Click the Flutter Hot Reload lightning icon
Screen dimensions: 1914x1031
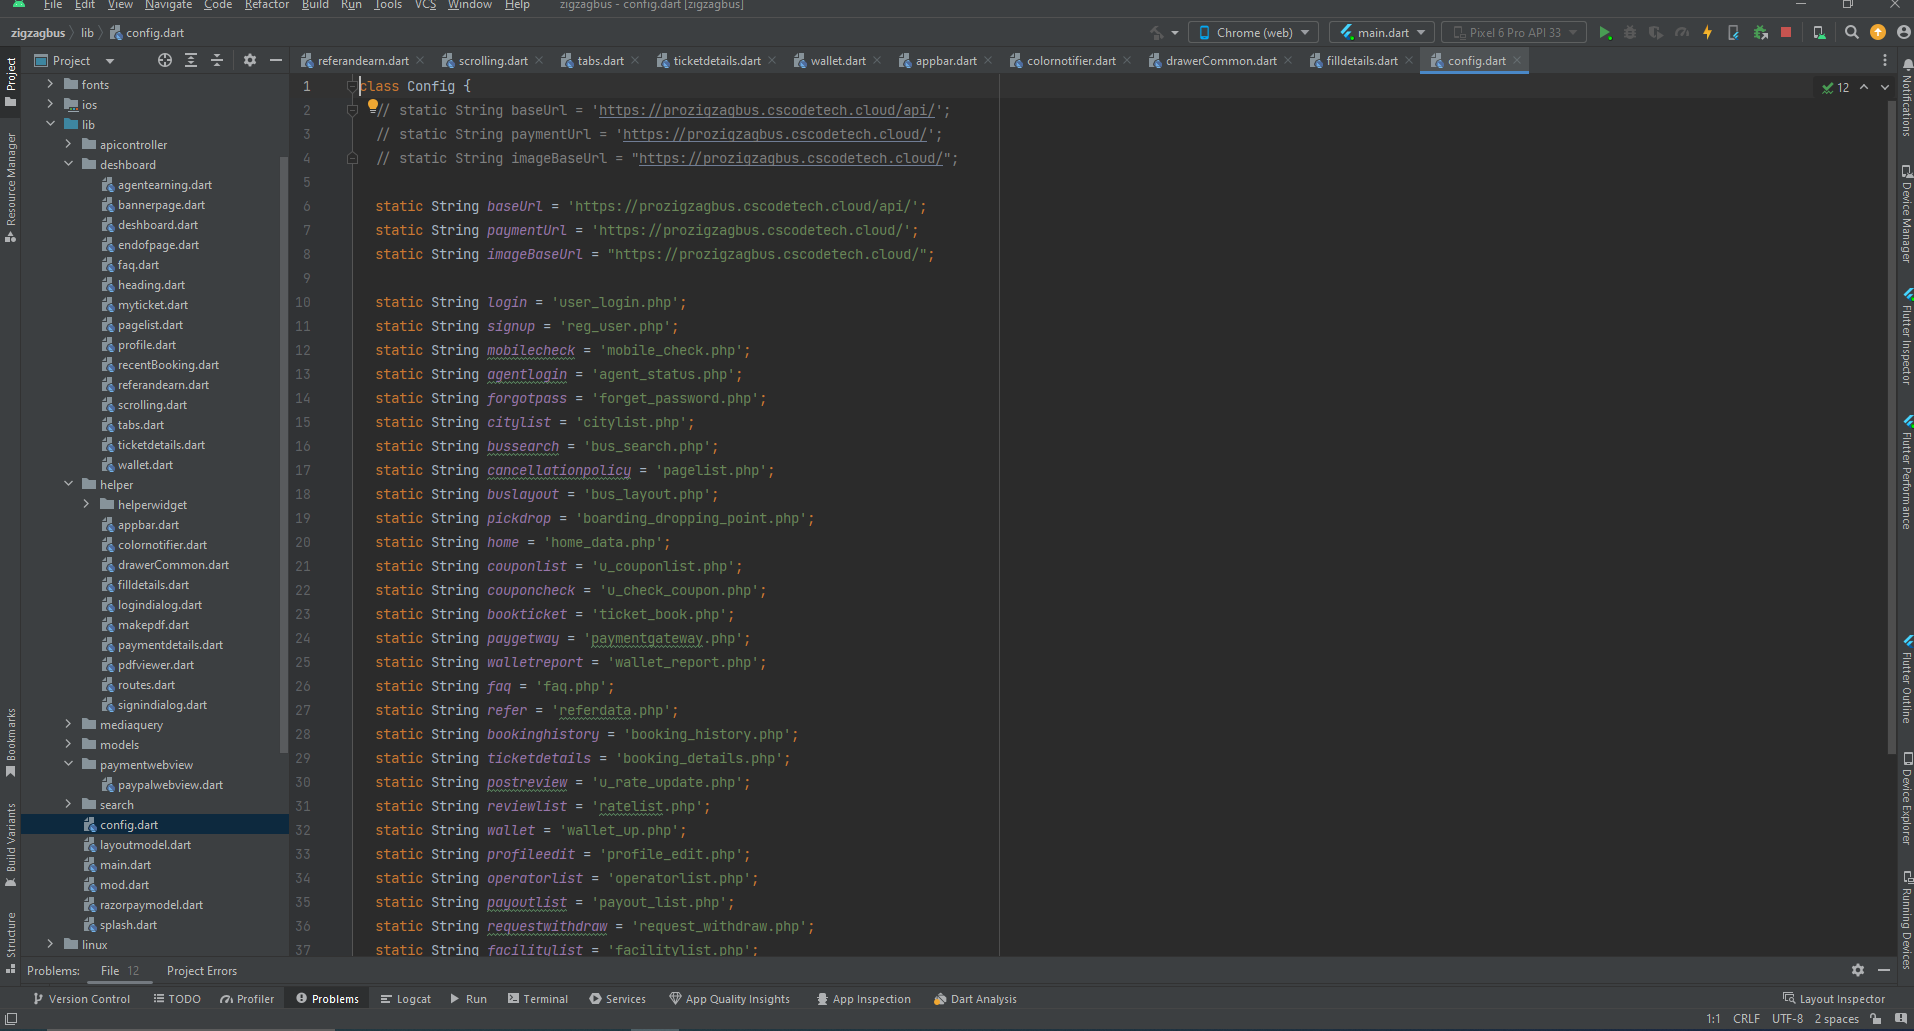(x=1707, y=33)
